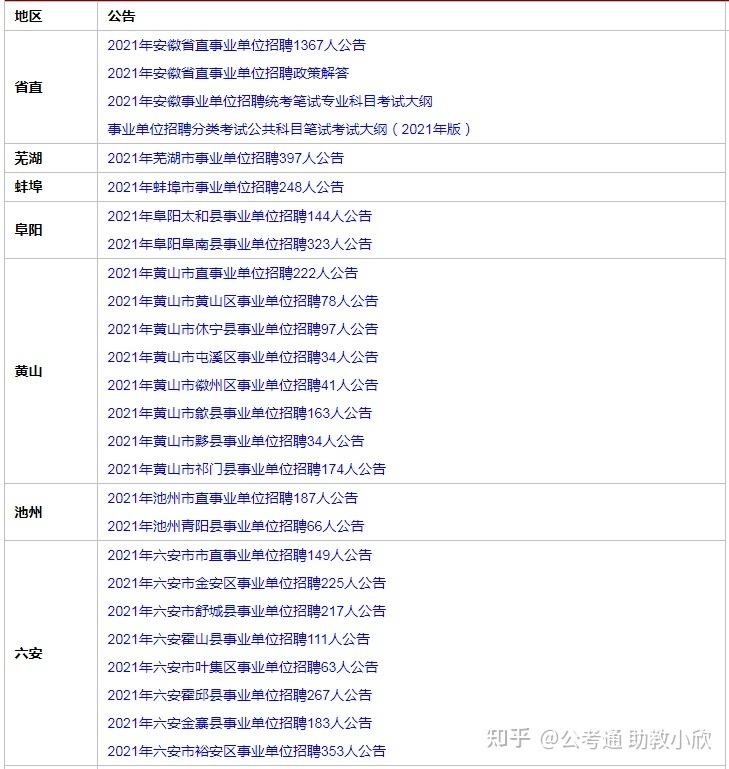Open 2021年安徽省直事业单位招聘政策解答 link
729x769 pixels.
[x=228, y=73]
